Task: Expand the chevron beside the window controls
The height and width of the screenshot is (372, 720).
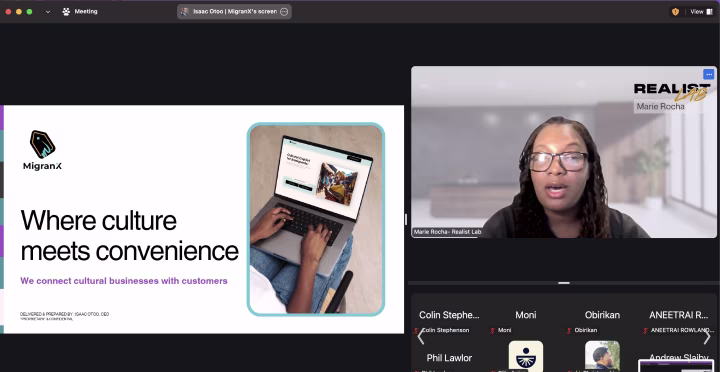Action: click(48, 12)
